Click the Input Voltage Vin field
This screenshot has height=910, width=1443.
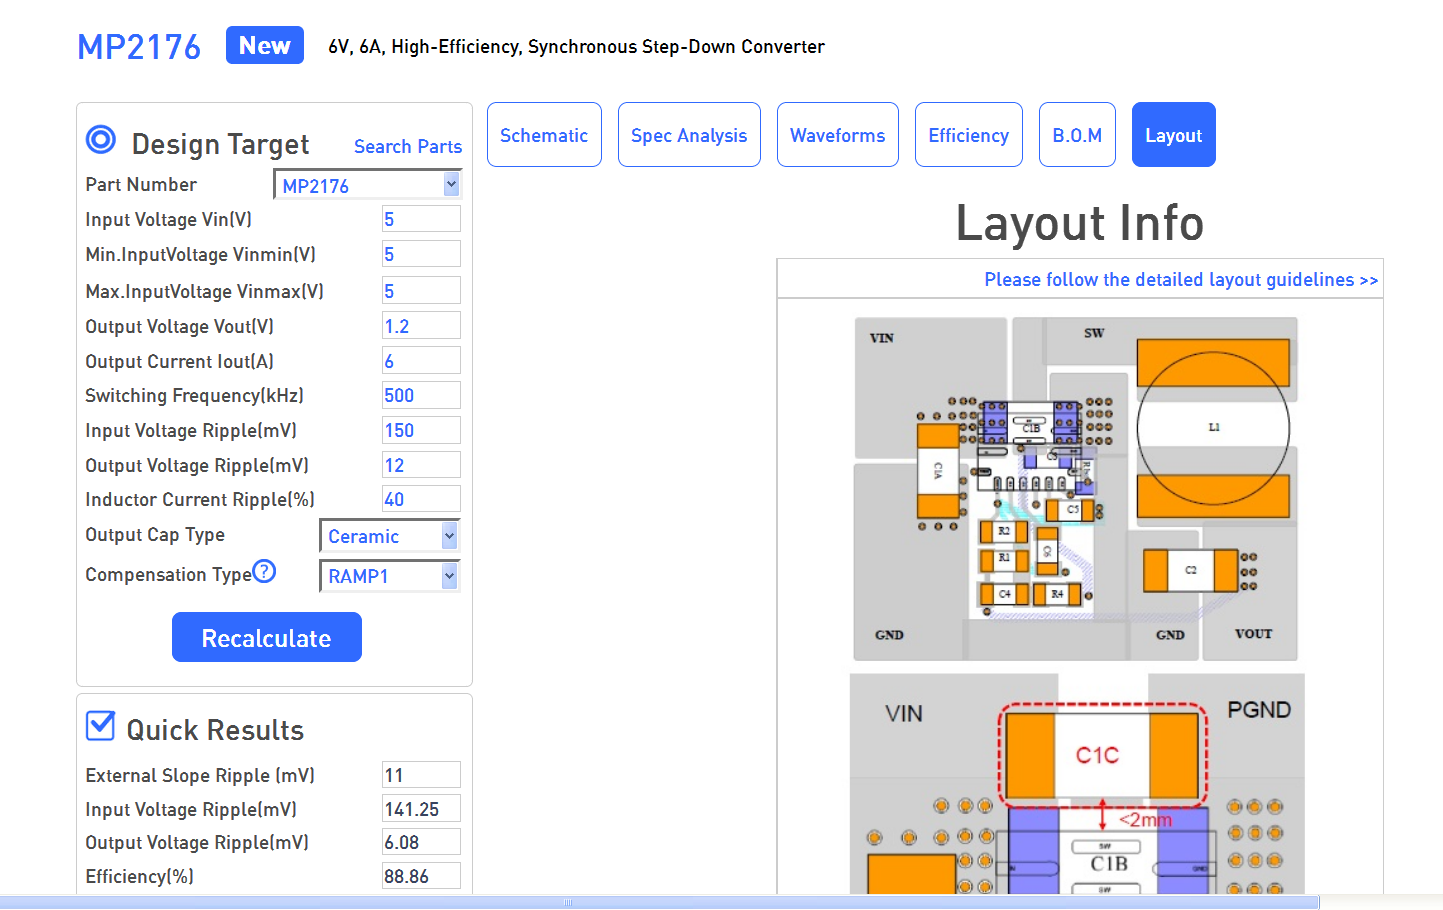(421, 219)
